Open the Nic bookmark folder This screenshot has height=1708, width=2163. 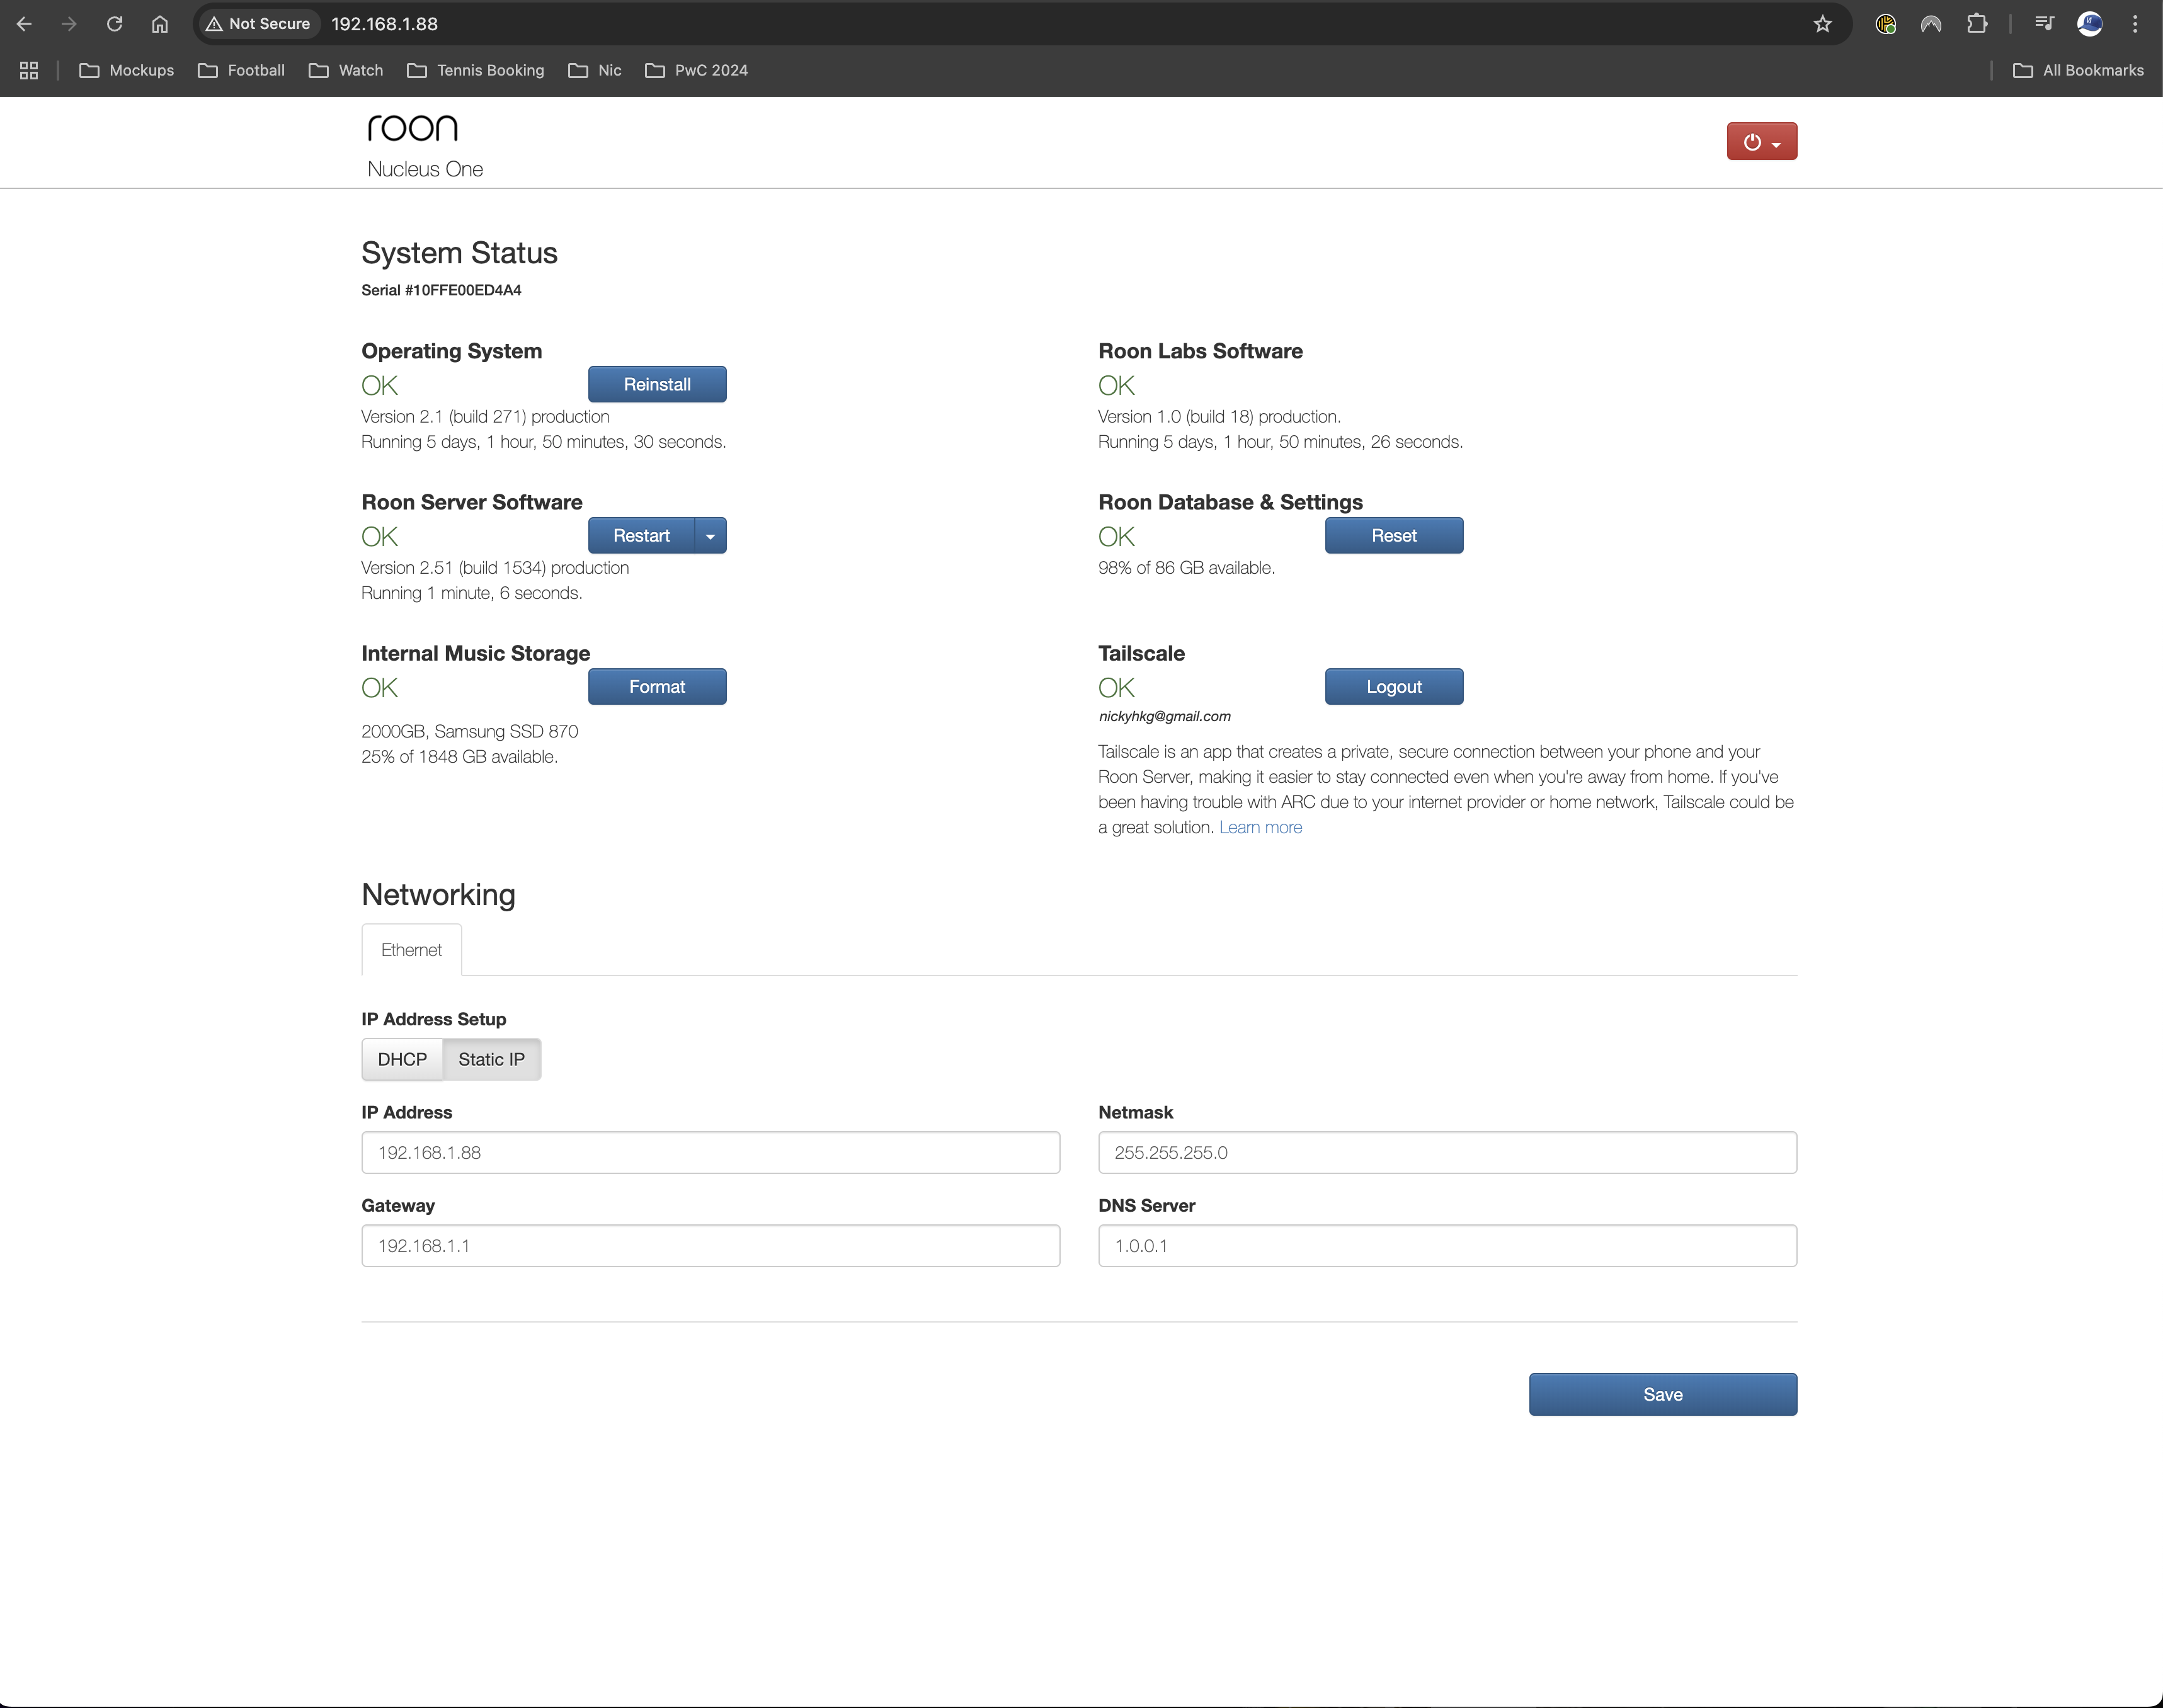(x=595, y=70)
